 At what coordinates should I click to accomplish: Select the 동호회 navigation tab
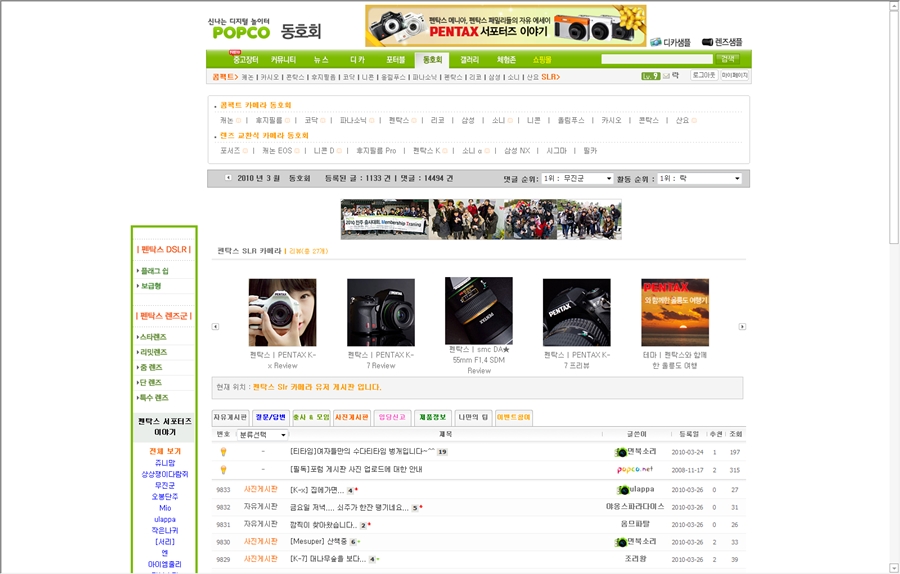pos(432,60)
